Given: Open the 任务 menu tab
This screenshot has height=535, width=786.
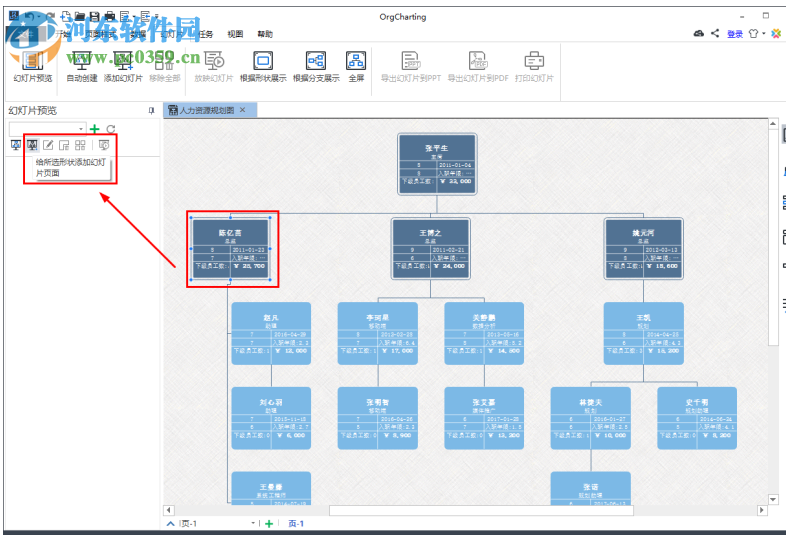Looking at the screenshot, I should [x=206, y=34].
